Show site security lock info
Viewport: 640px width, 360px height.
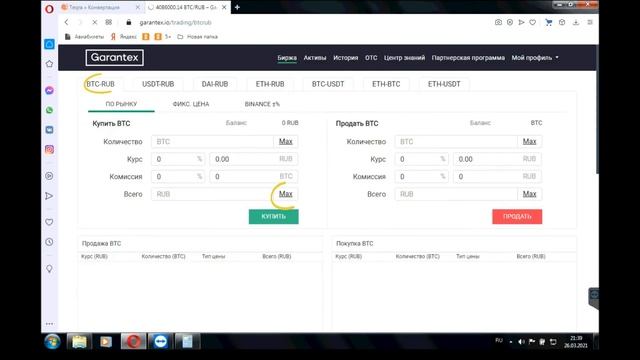[x=129, y=22]
